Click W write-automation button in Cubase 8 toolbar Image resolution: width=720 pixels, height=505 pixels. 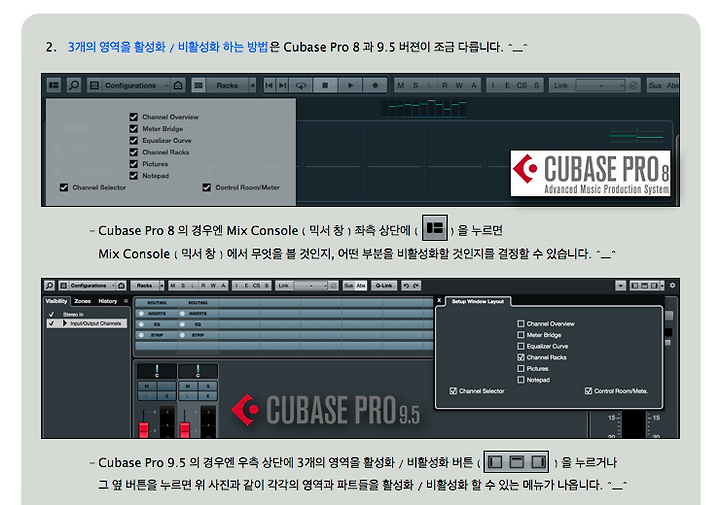tap(459, 85)
